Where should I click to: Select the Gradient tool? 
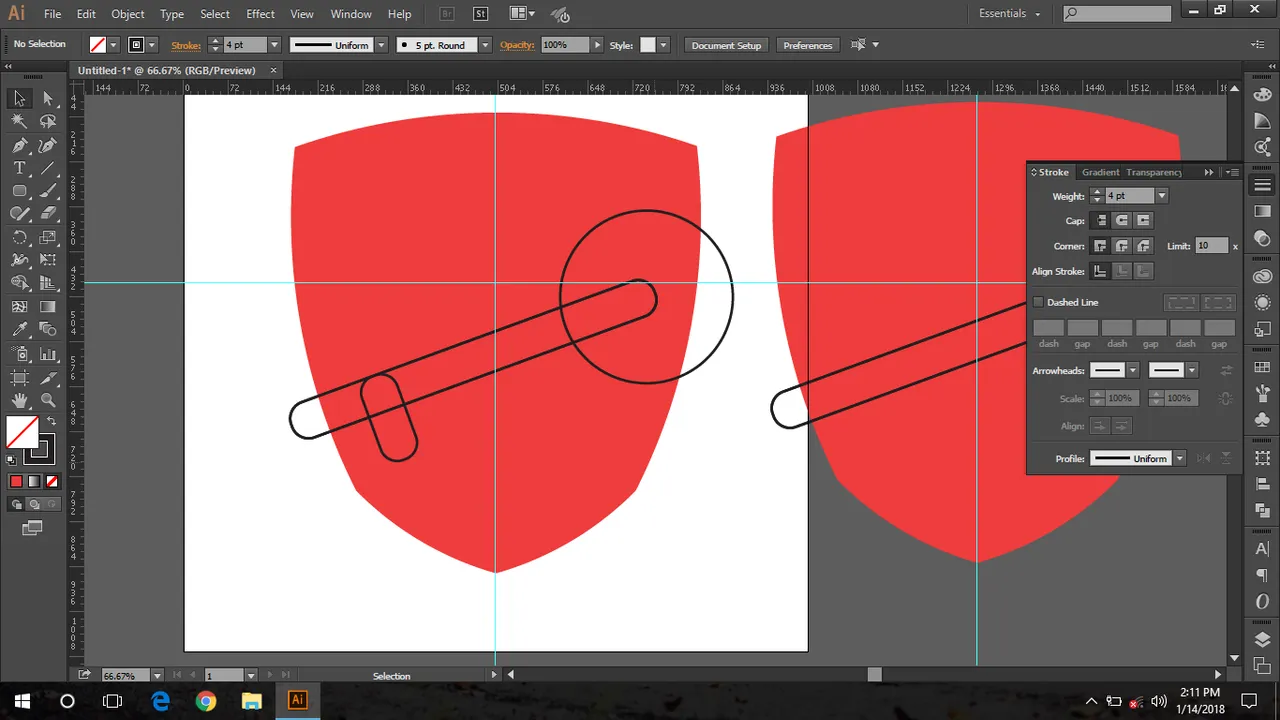tap(48, 307)
